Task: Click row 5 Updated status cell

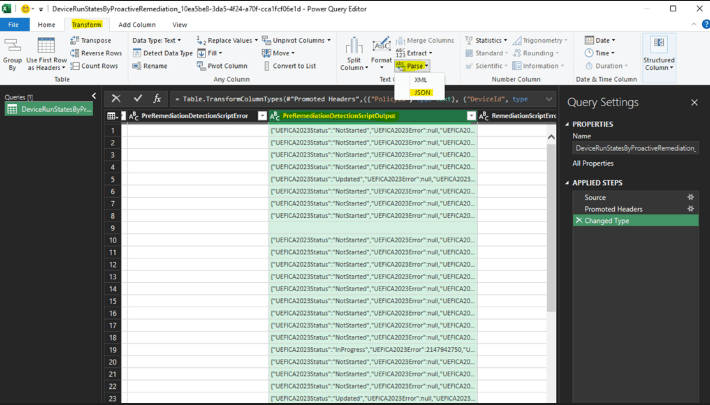Action: [x=373, y=179]
